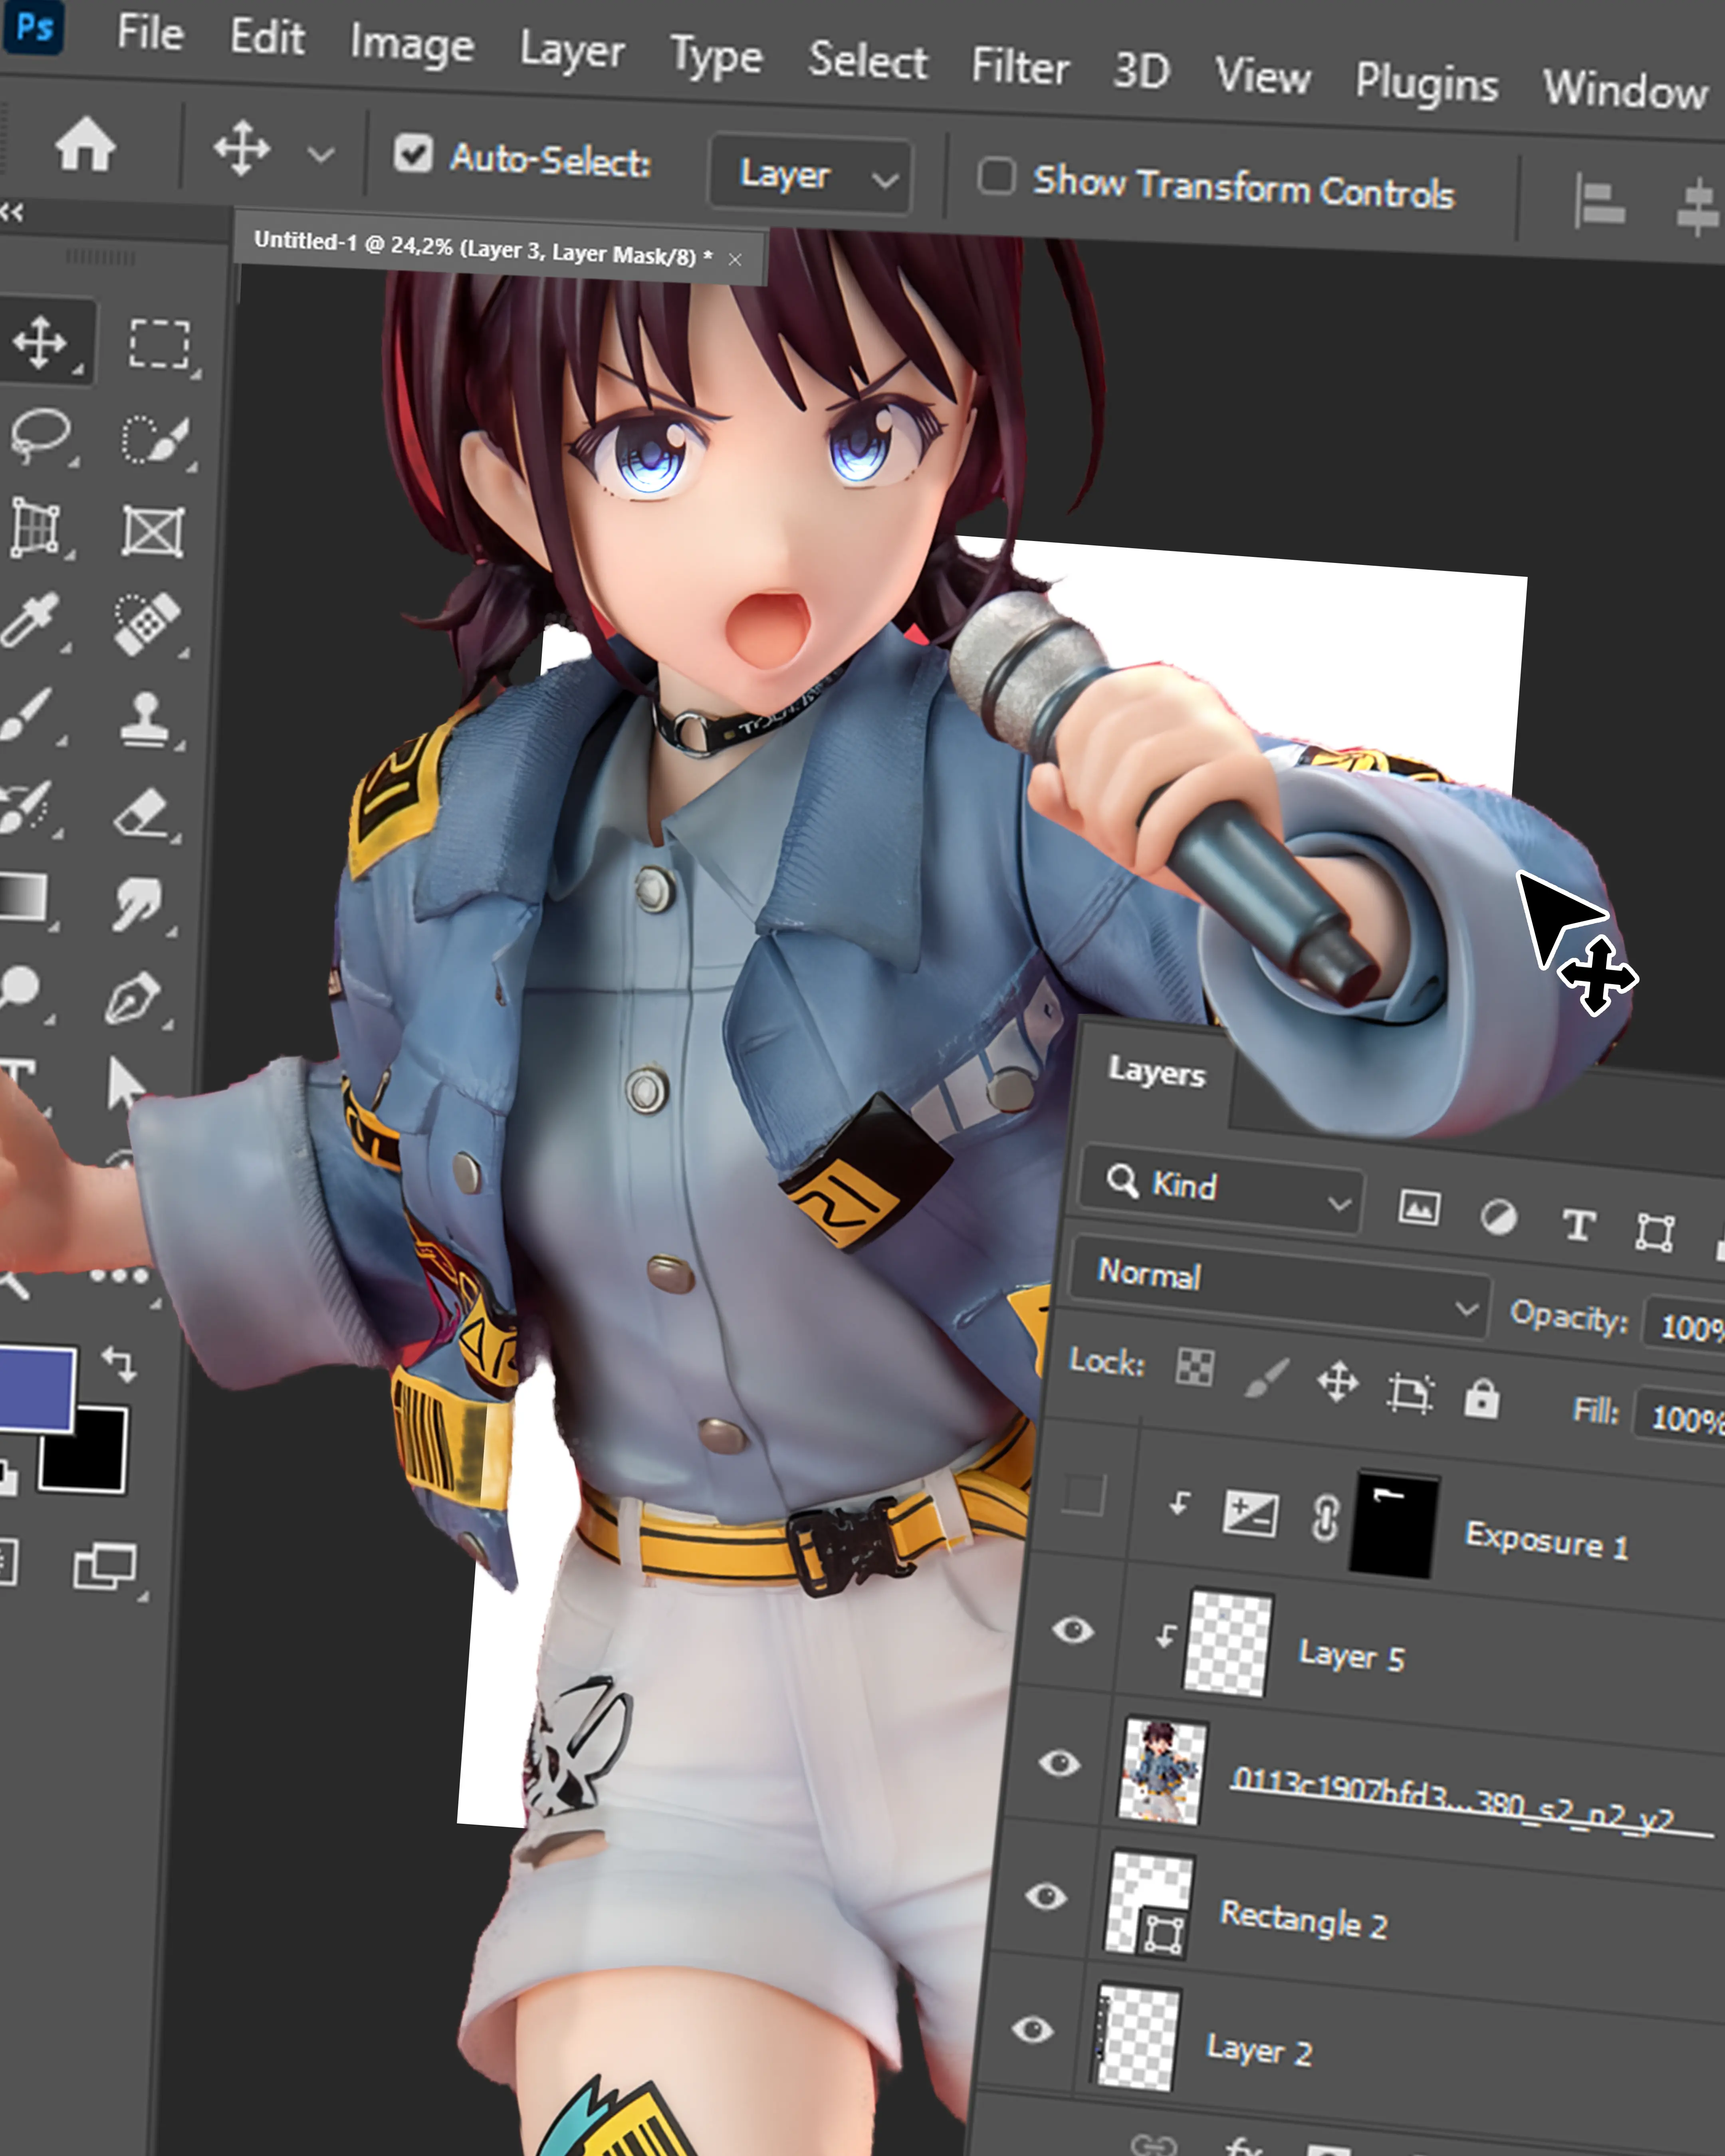Select the Move tool in the toolbar

click(40, 343)
